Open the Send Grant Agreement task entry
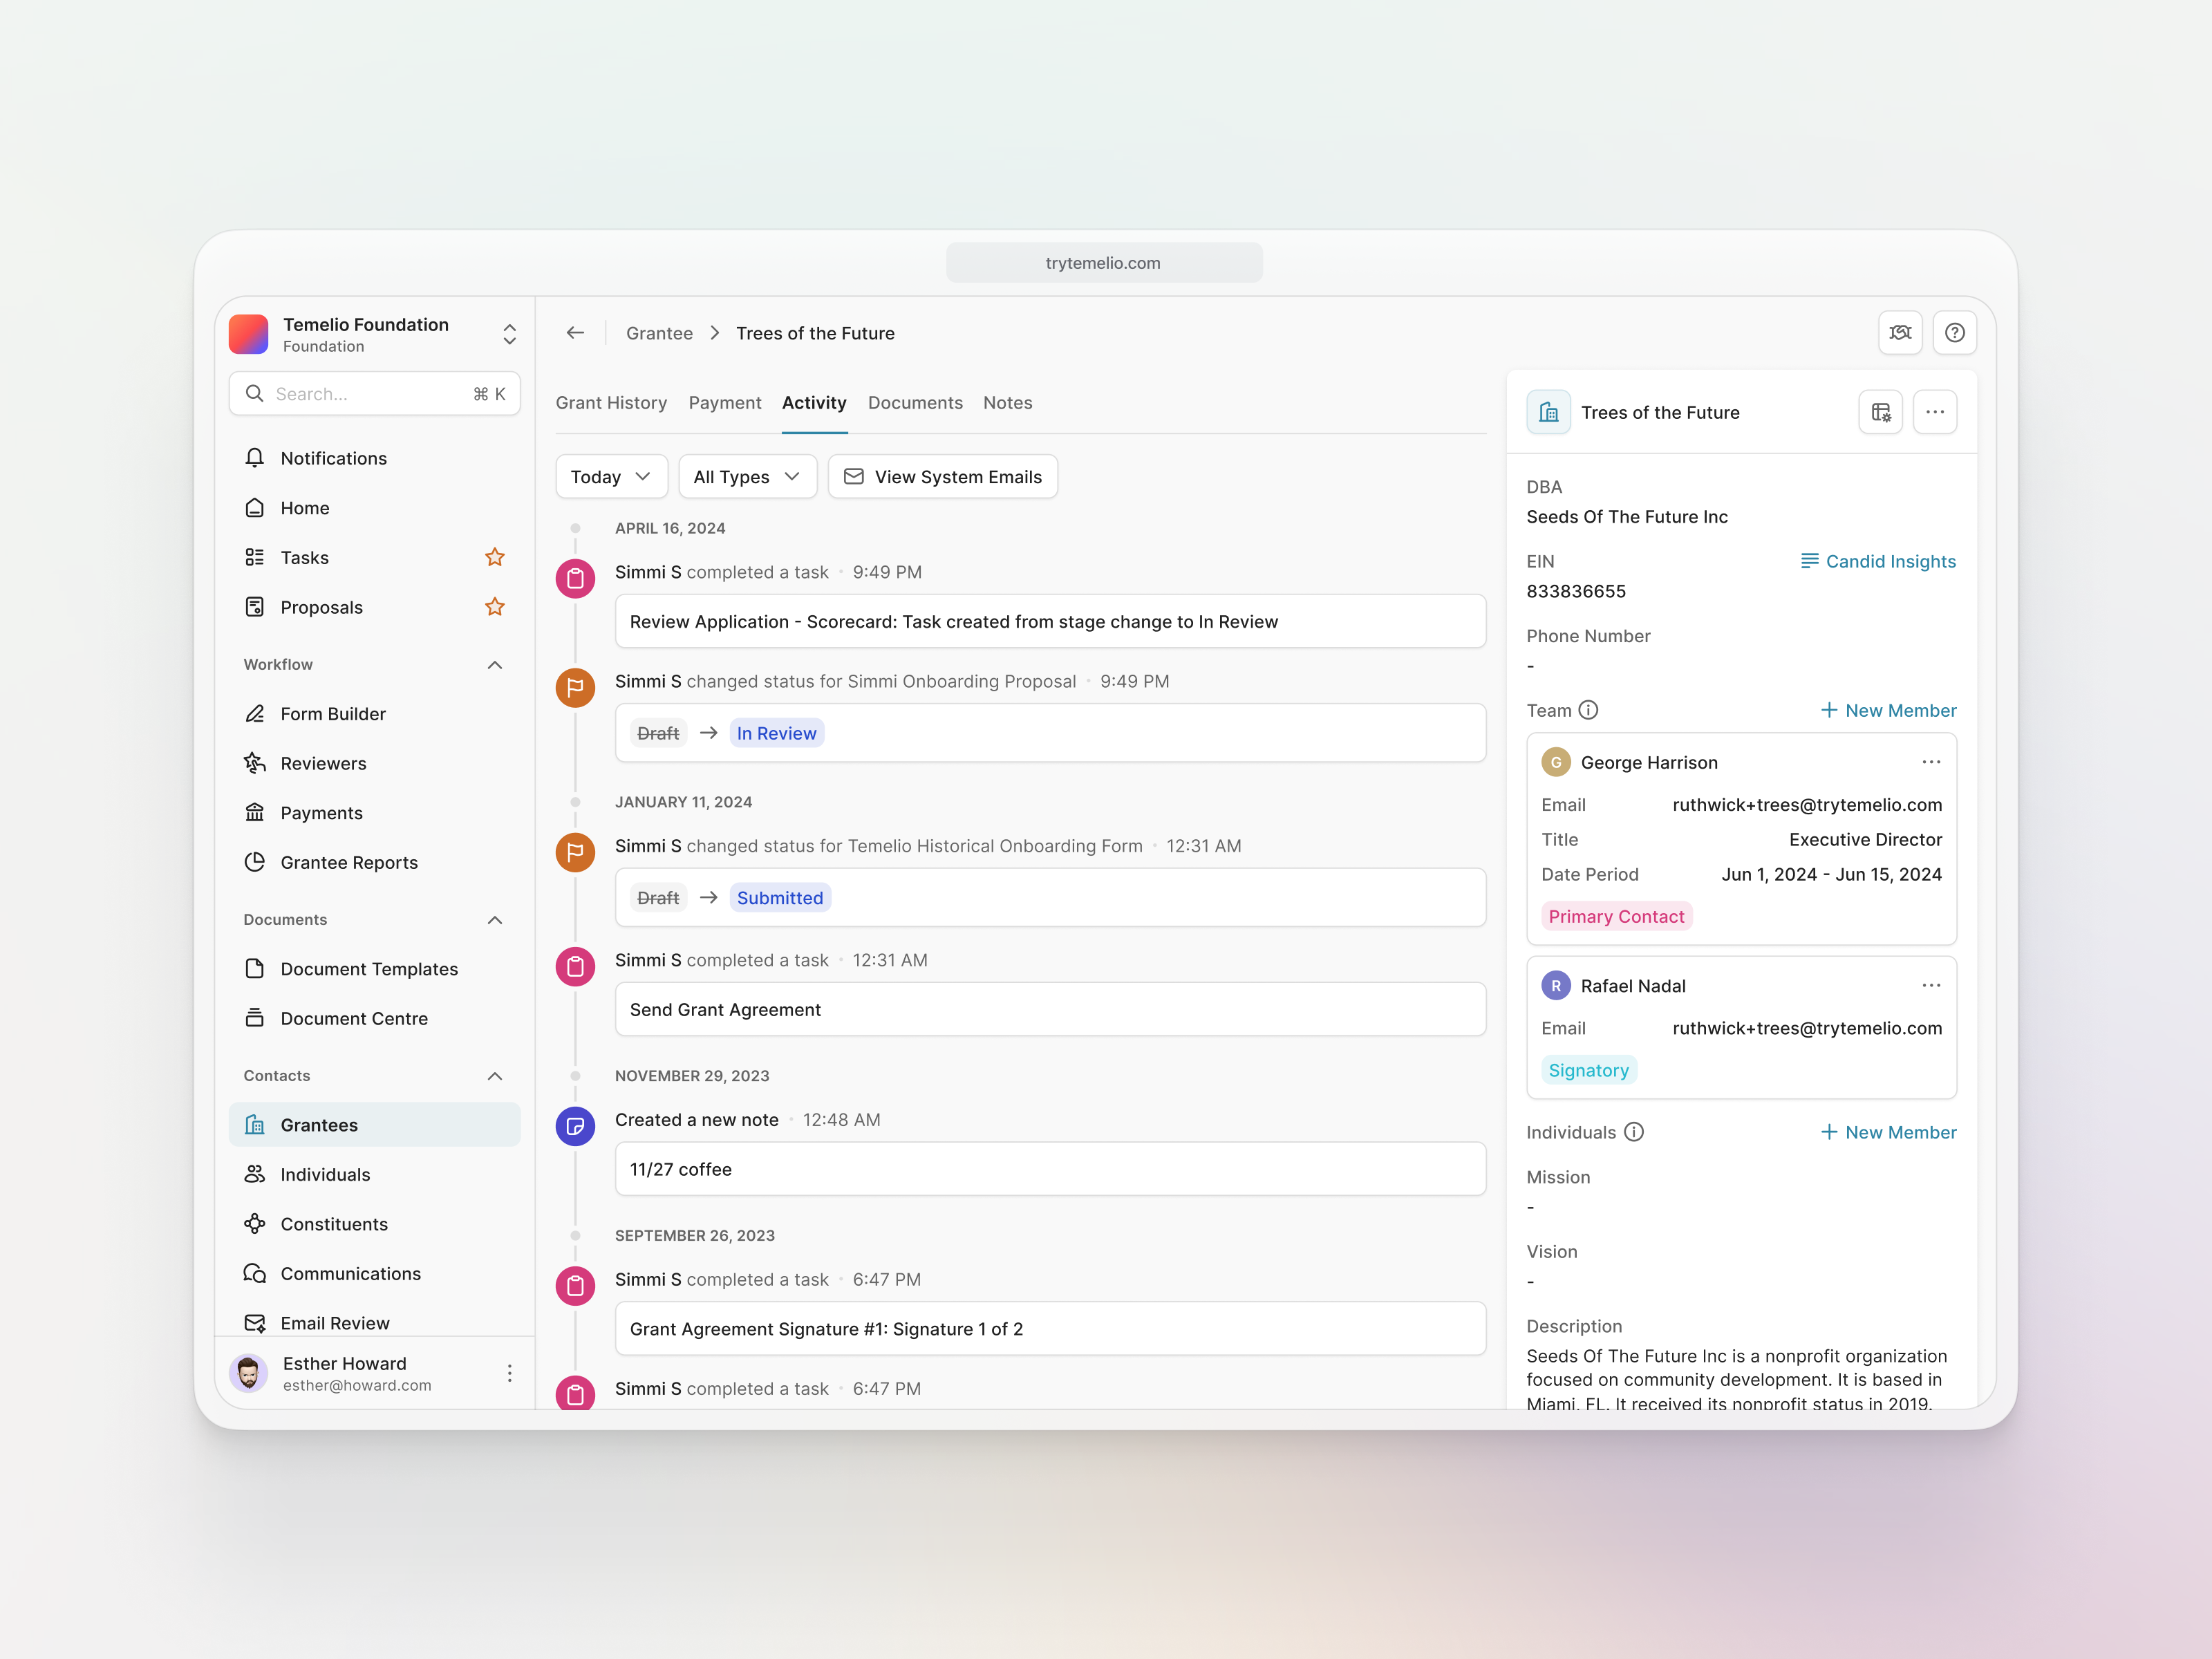Viewport: 2212px width, 1659px height. pyautogui.click(x=1050, y=1010)
